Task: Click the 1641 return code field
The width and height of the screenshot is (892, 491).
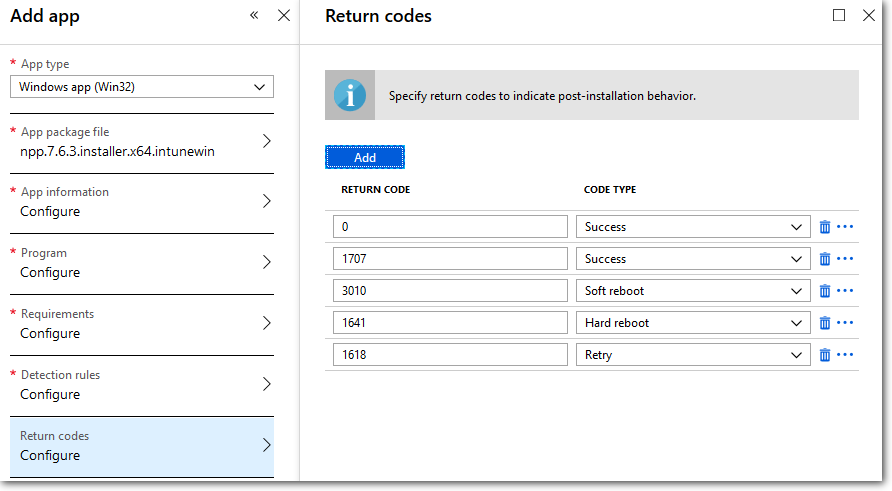Action: coord(450,323)
